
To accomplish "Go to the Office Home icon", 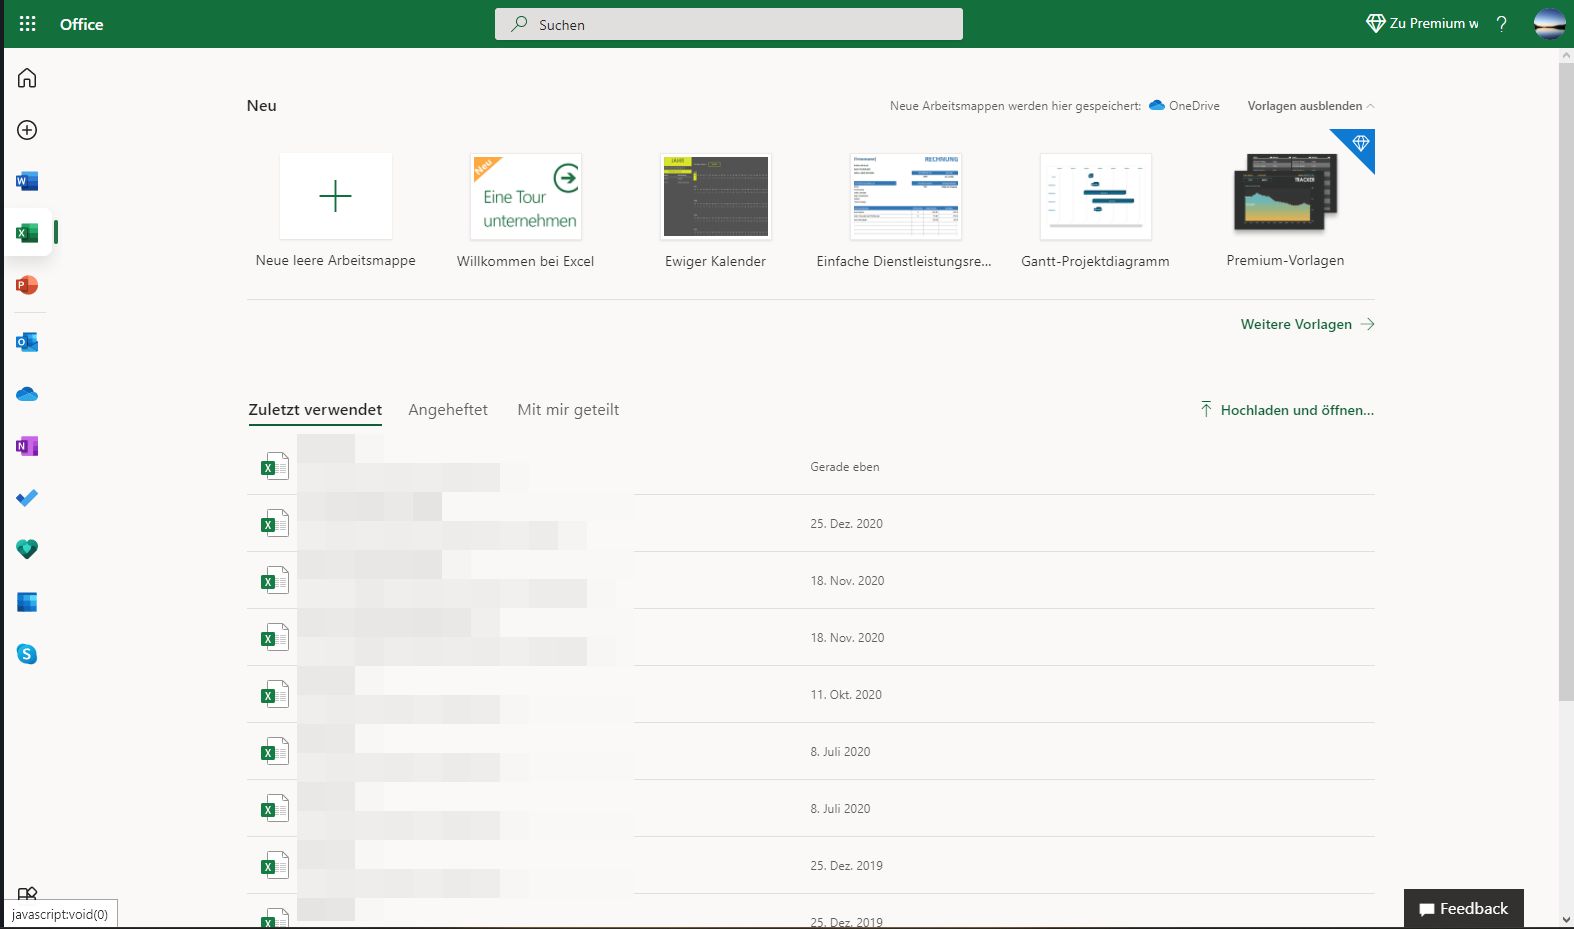I will pos(27,78).
